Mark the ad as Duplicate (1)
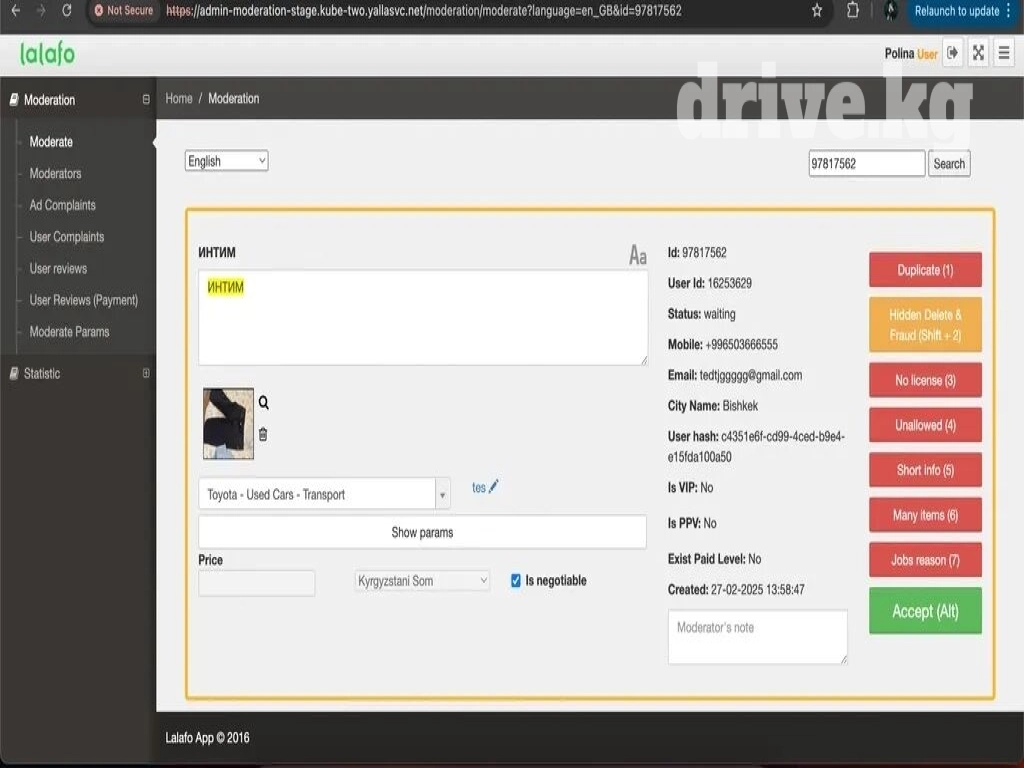Image resolution: width=1024 pixels, height=768 pixels. coord(925,270)
